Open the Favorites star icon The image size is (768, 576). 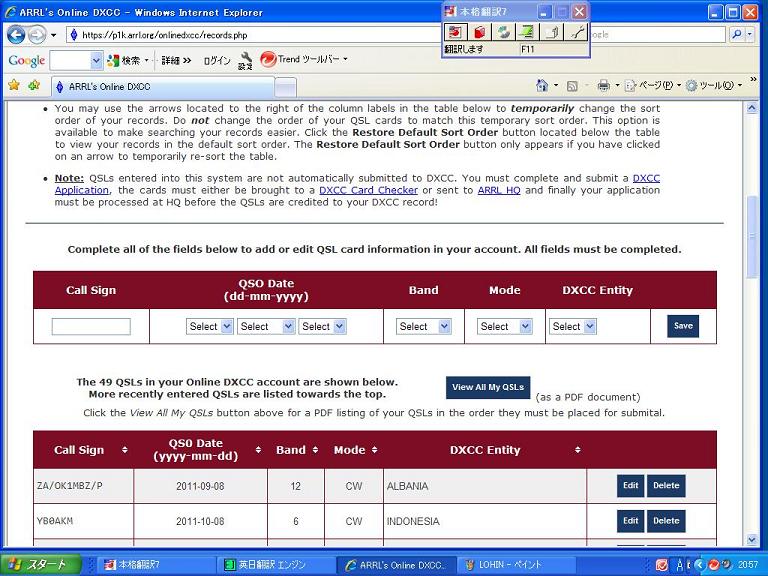pos(14,86)
